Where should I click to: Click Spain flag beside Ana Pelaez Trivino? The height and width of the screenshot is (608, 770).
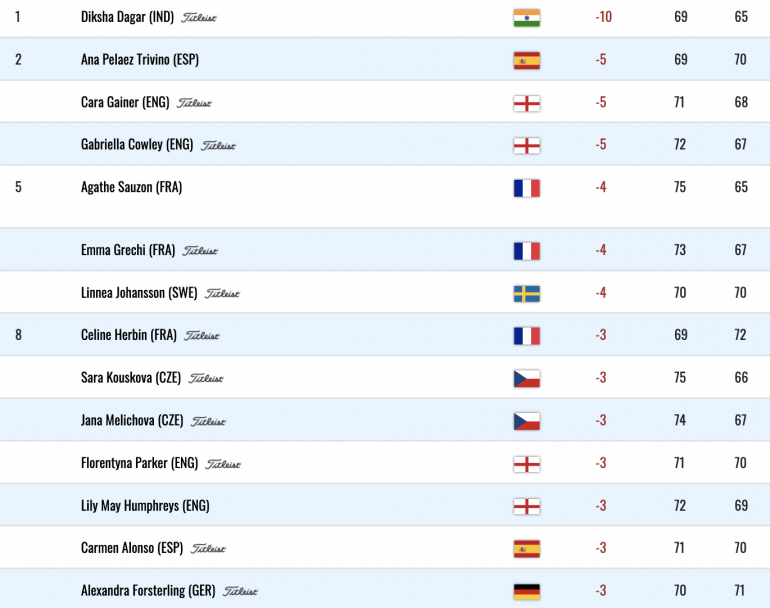526,60
